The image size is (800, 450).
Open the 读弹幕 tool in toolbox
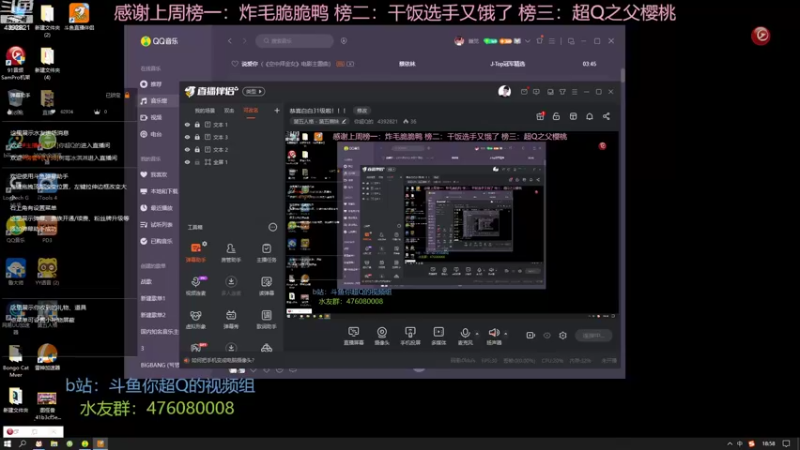266,286
